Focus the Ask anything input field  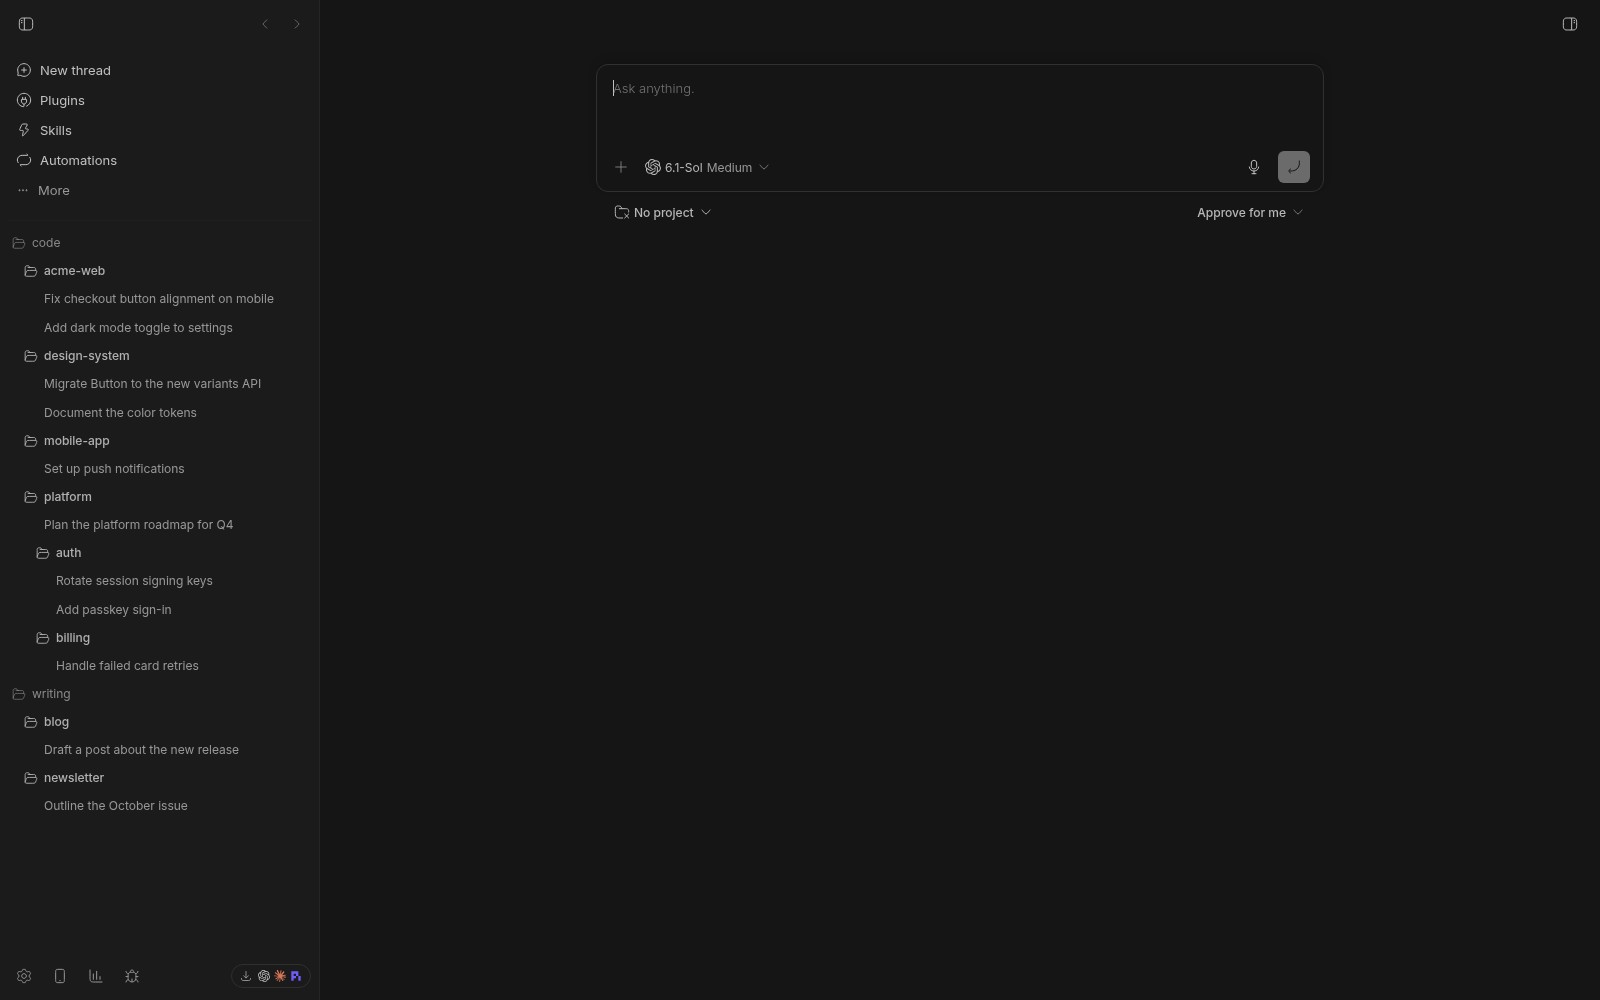click(960, 105)
